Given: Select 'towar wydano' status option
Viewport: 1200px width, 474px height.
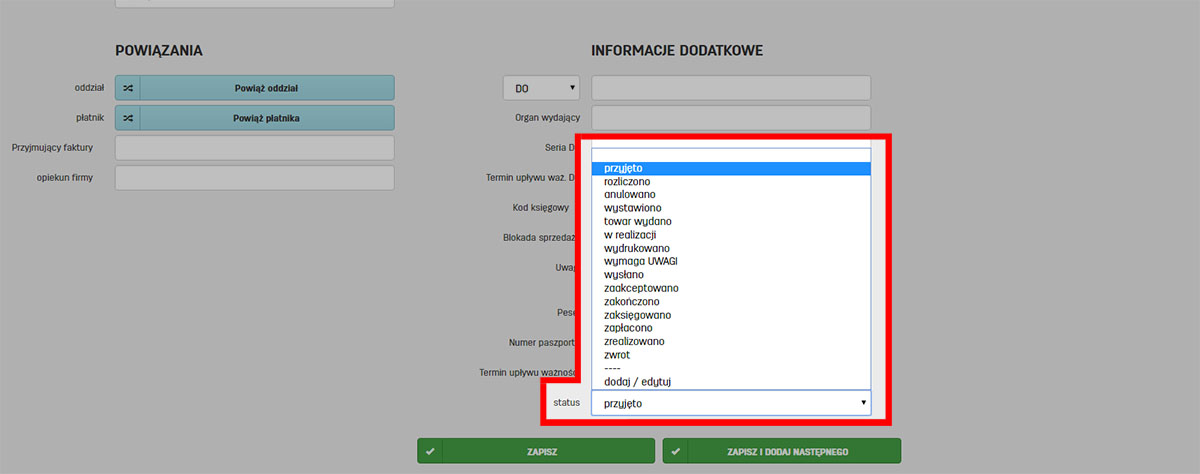Looking at the screenshot, I should [x=638, y=221].
